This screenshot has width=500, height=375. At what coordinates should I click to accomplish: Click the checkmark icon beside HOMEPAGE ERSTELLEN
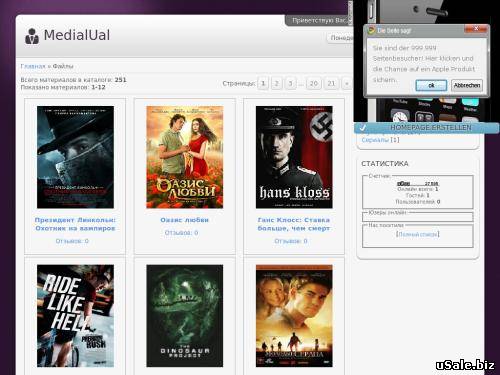point(363,127)
